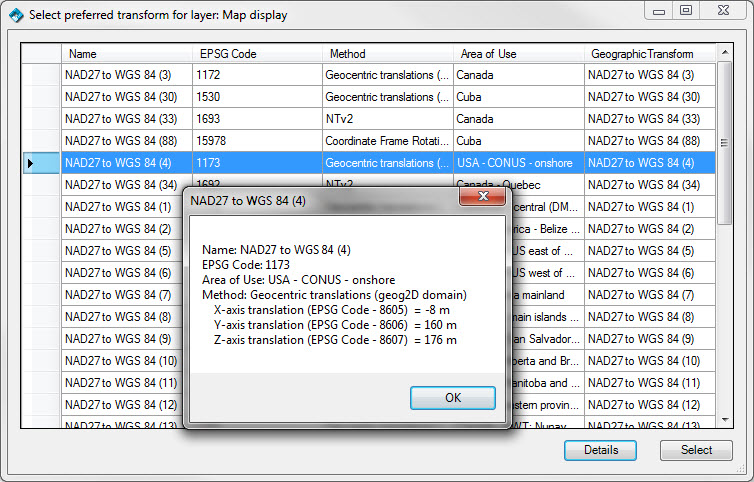
Task: Select name cell NAD27 to WGS 84 (6)
Action: (x=122, y=273)
